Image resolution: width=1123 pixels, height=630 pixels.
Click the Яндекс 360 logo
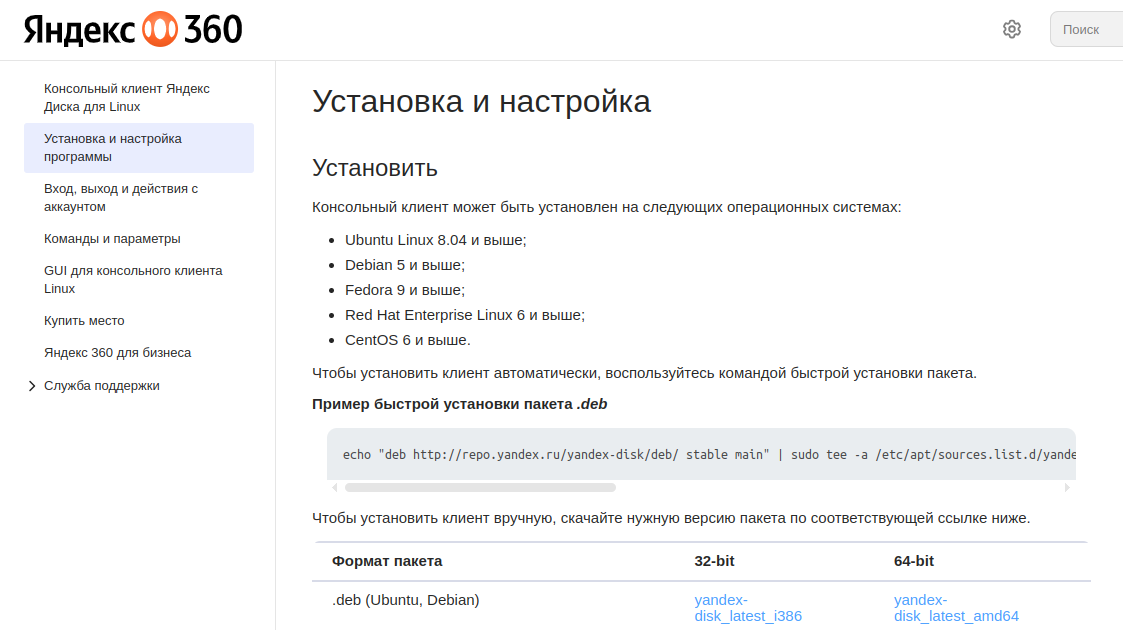coord(133,29)
